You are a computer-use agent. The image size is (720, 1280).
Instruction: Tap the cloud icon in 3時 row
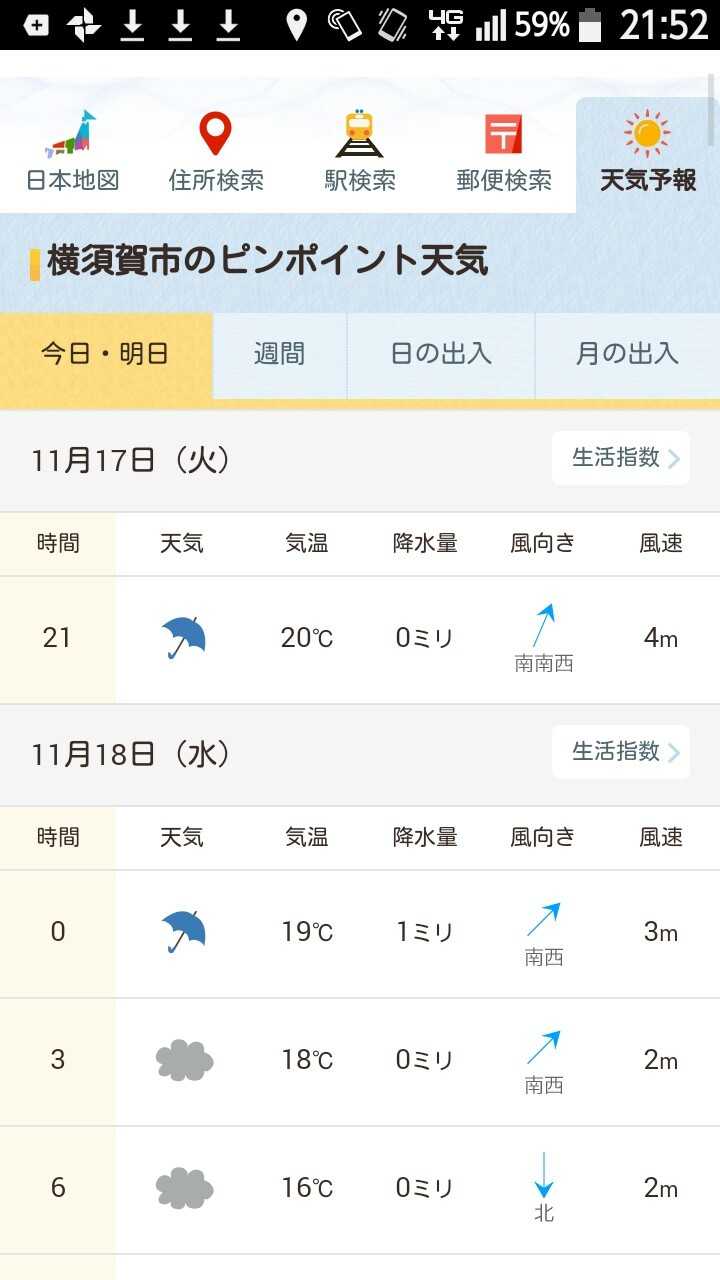184,1060
